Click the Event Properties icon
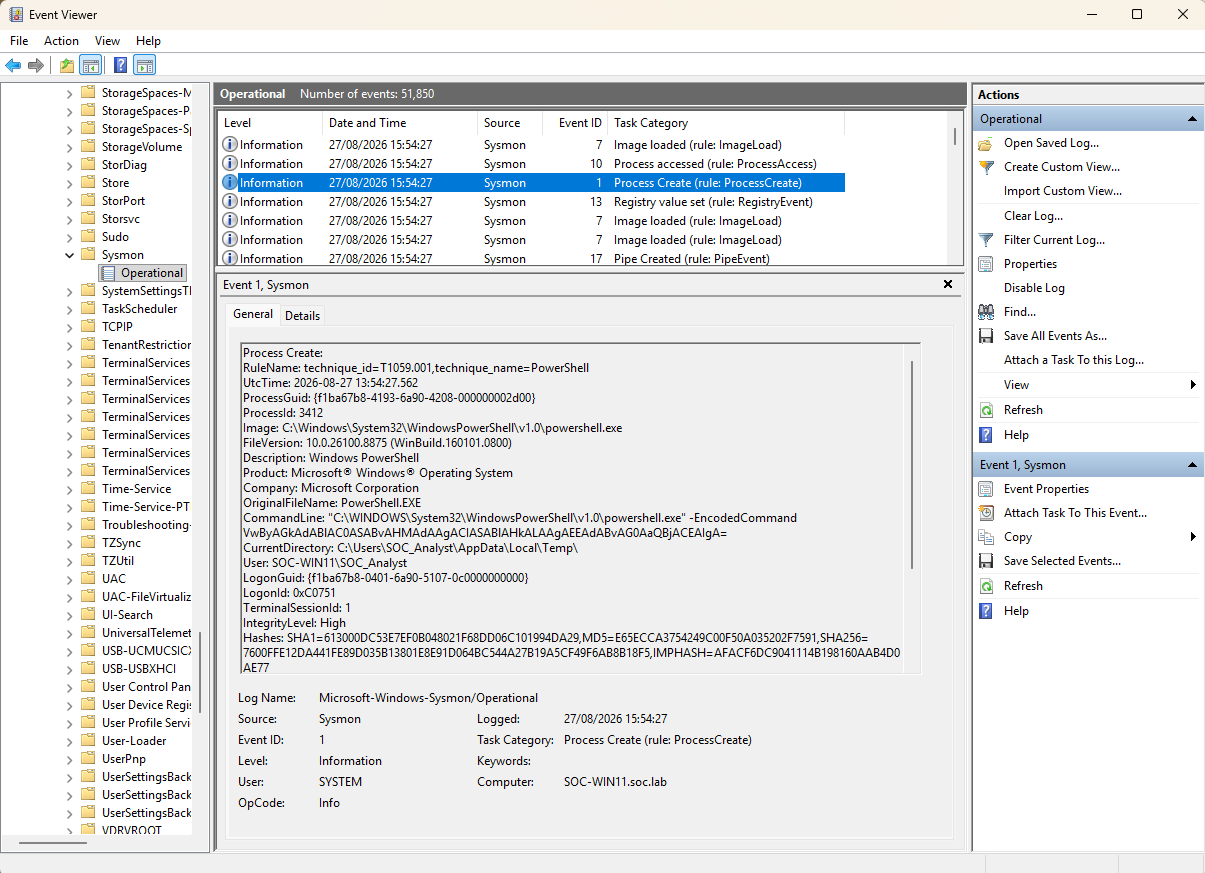The height and width of the screenshot is (873, 1205). (x=986, y=489)
